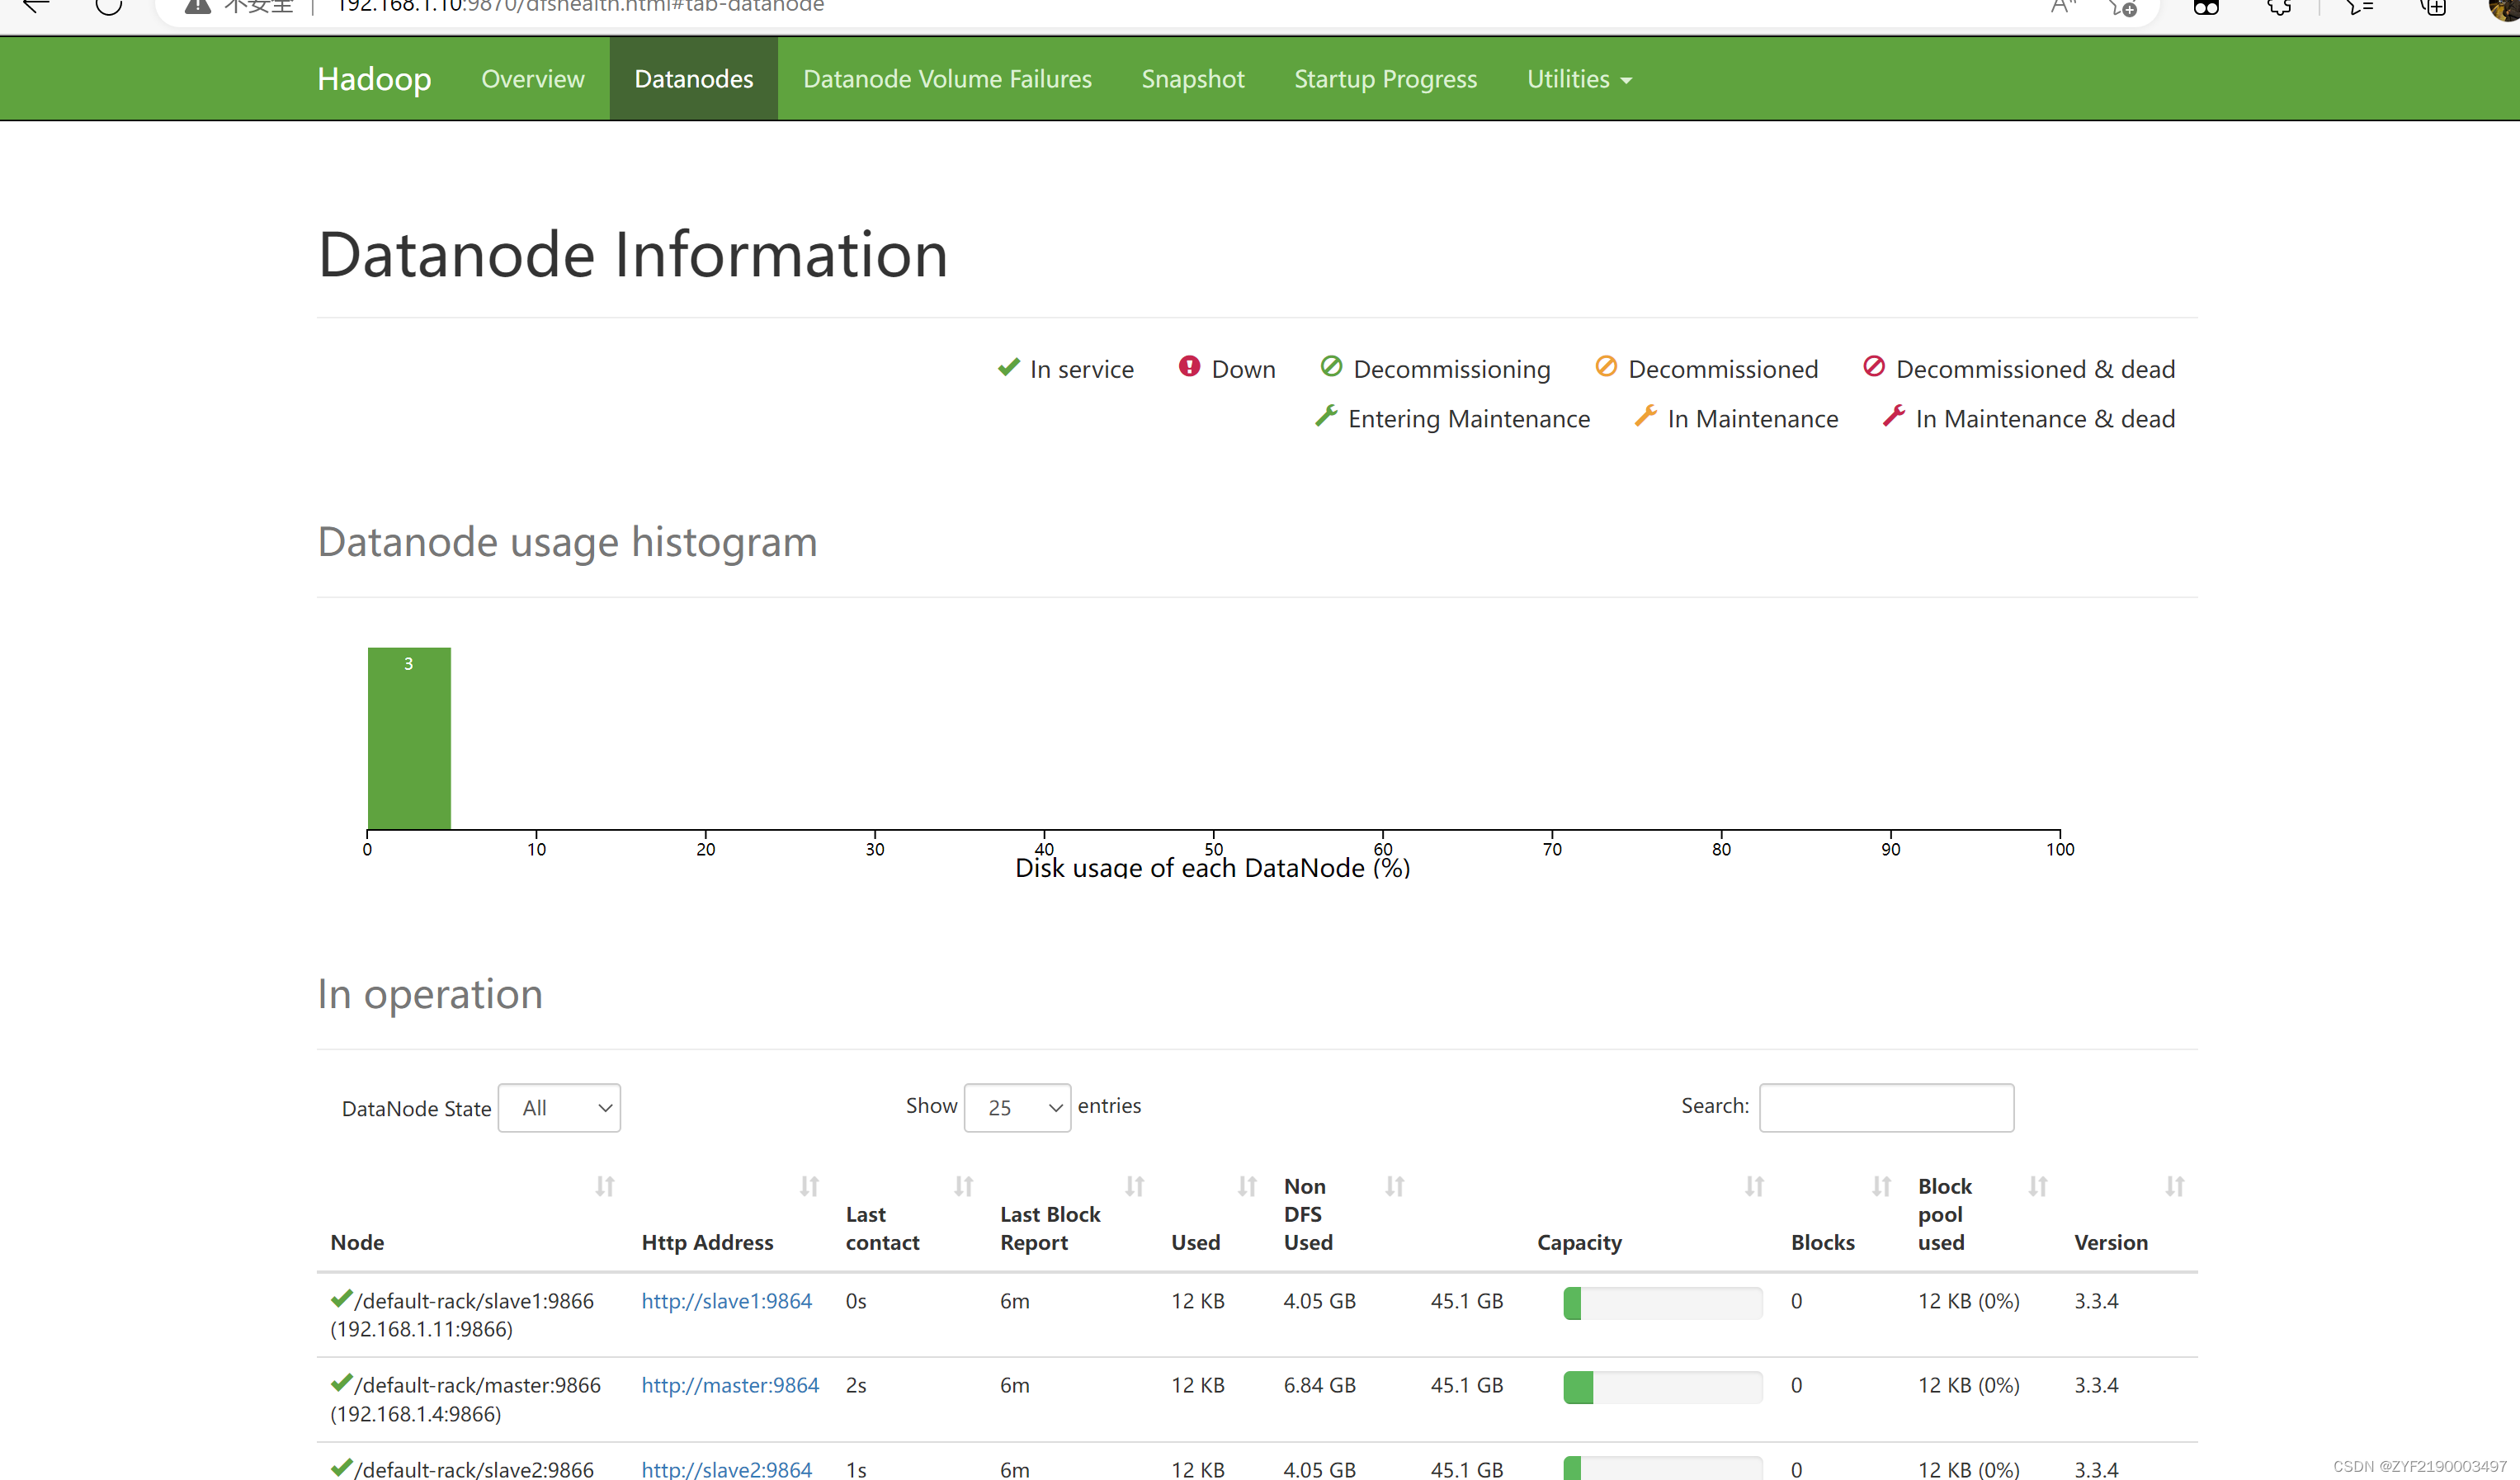Sort by Version column arrows icon
The height and width of the screenshot is (1480, 2520).
point(2174,1186)
